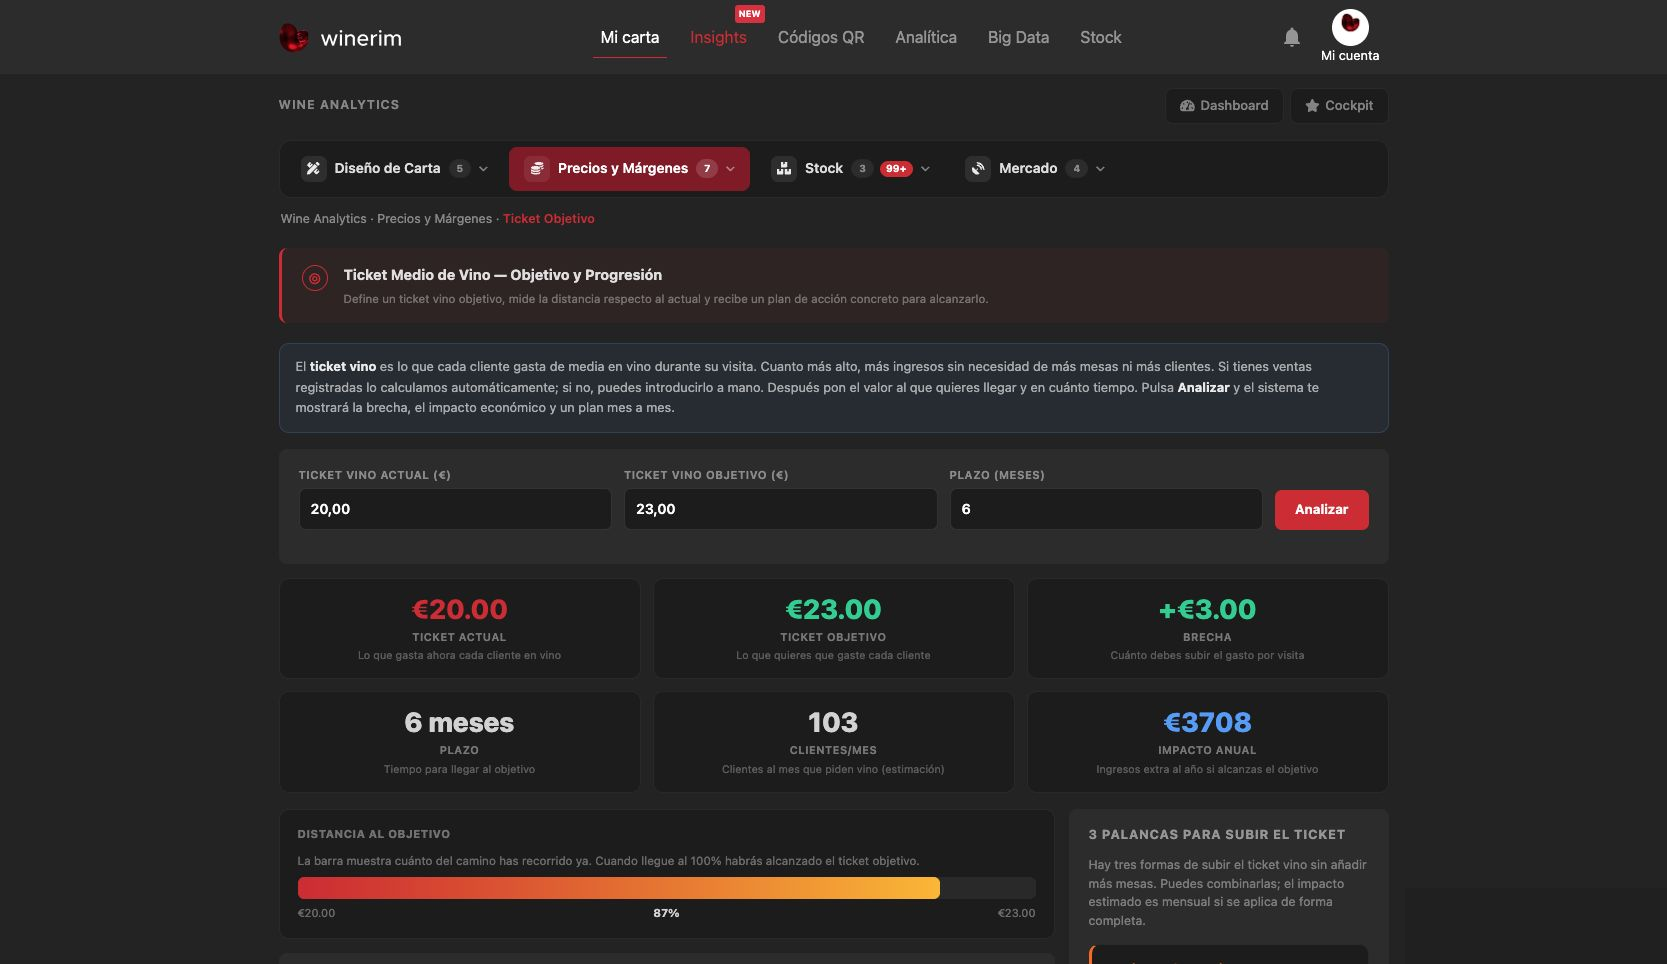
Task: Focus the Ticket vino actual field
Action: pyautogui.click(x=455, y=509)
